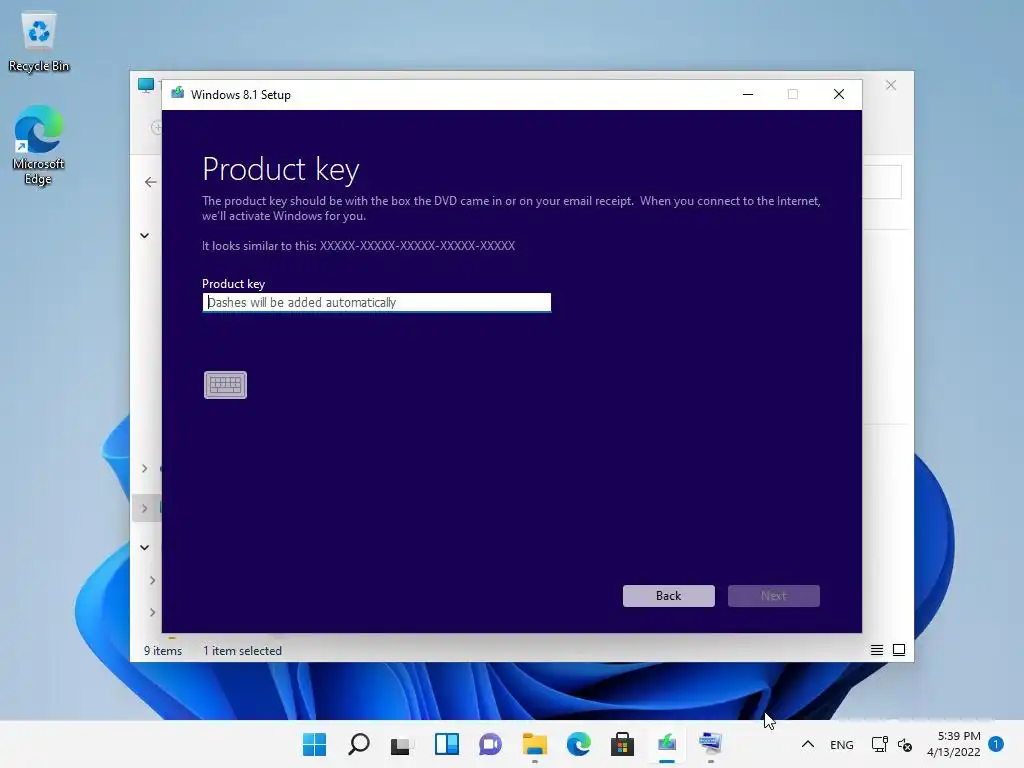Close the Windows 8.1 Setup window
1024x768 pixels.
(839, 95)
